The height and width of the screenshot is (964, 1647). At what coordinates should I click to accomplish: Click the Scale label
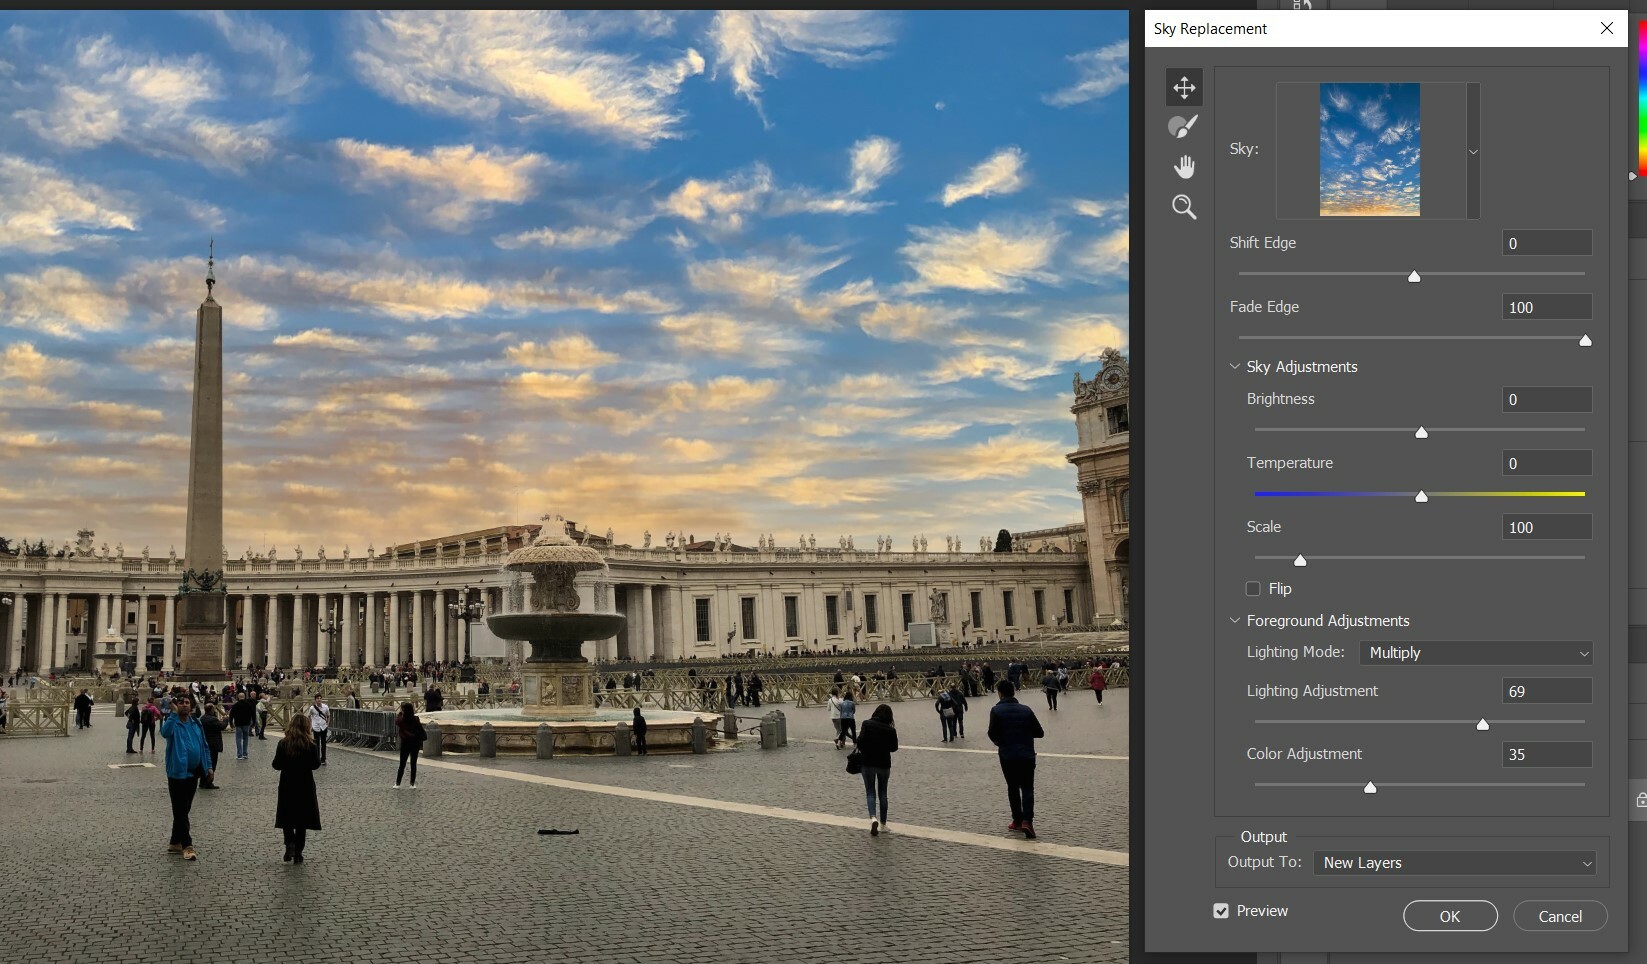pos(1263,527)
